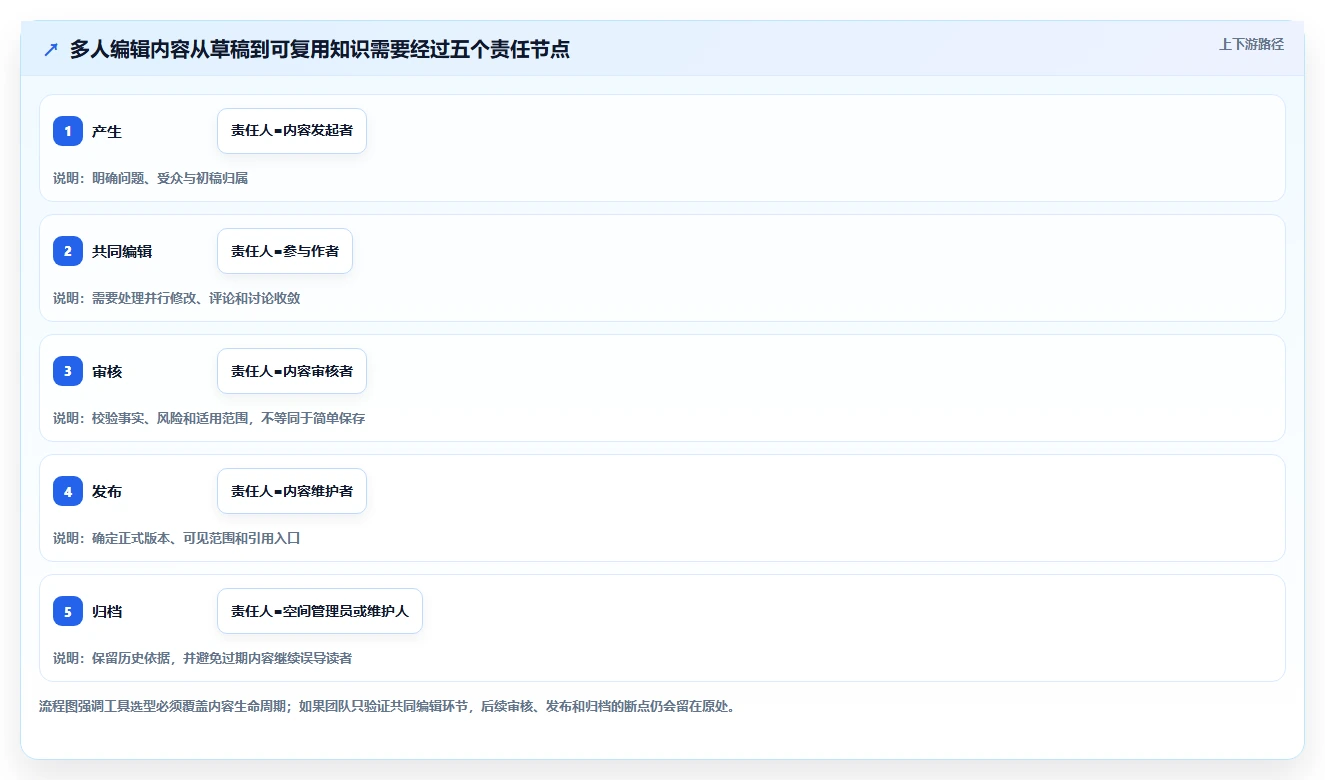Click the 责任人=内容审核者 chip
The height and width of the screenshot is (780, 1325).
(292, 371)
